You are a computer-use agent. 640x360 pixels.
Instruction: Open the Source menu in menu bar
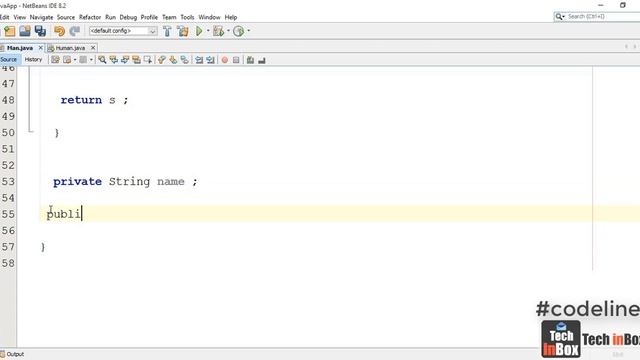[x=66, y=17]
